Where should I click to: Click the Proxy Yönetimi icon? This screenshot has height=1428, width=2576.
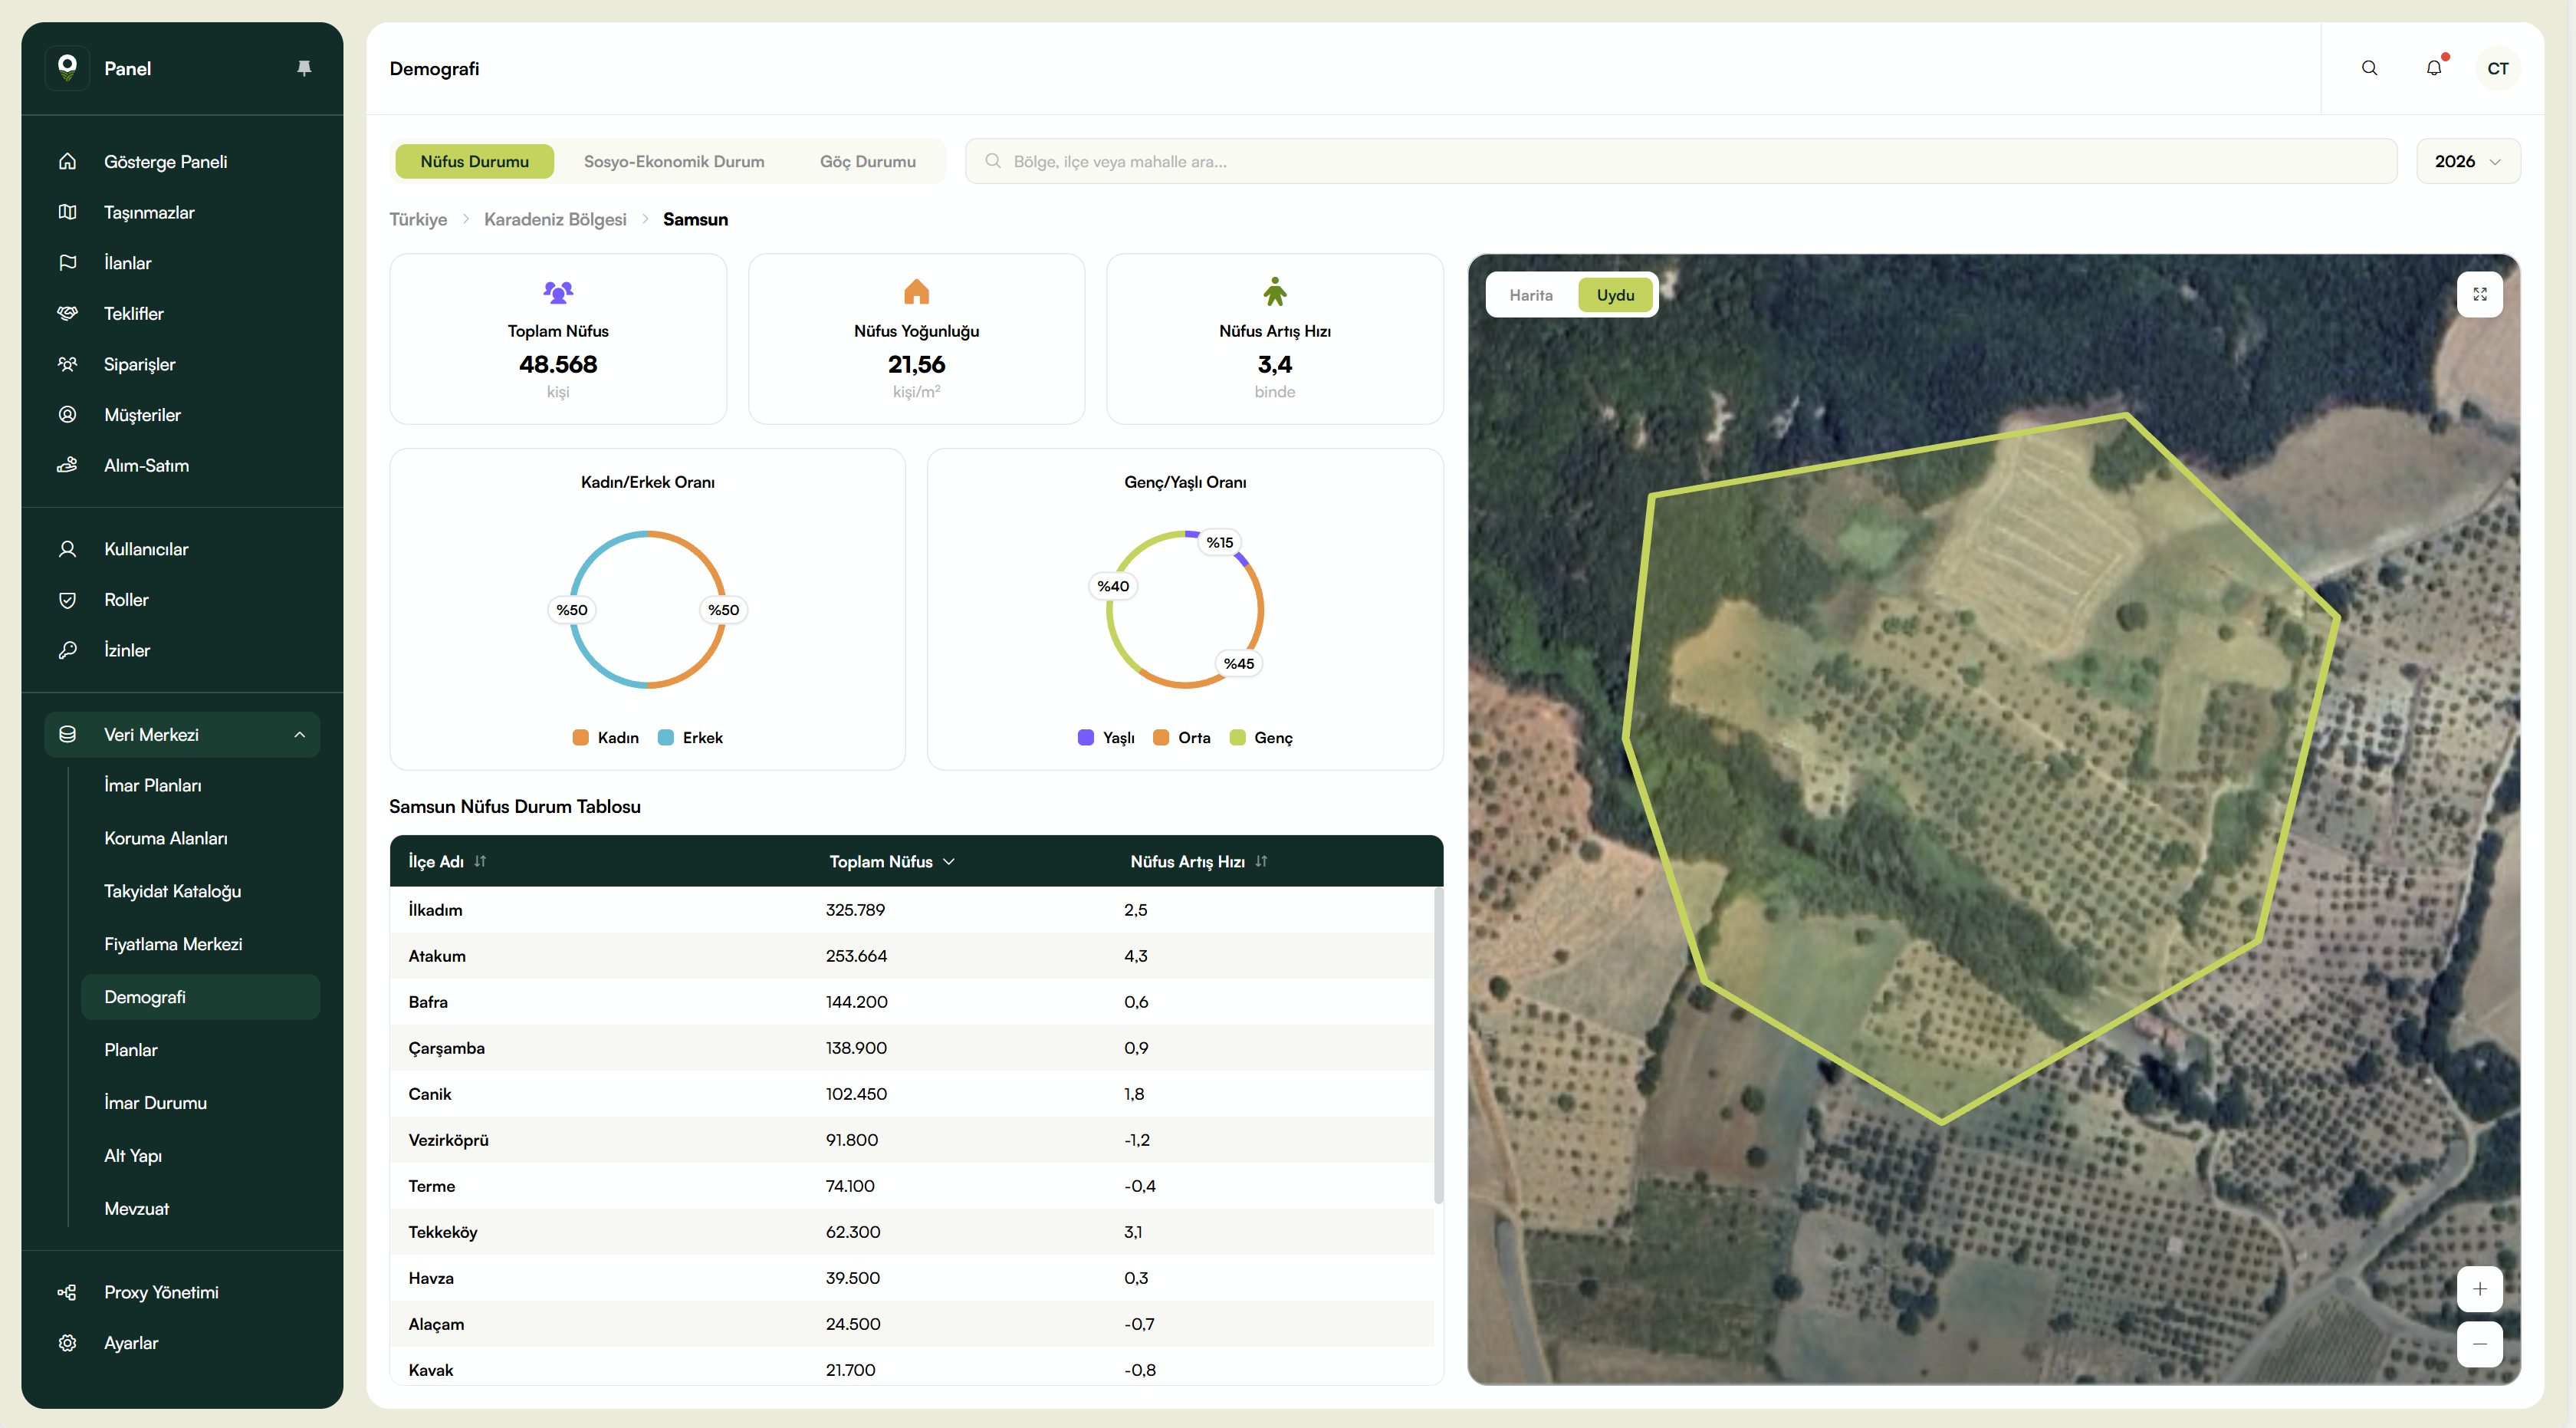67,1292
